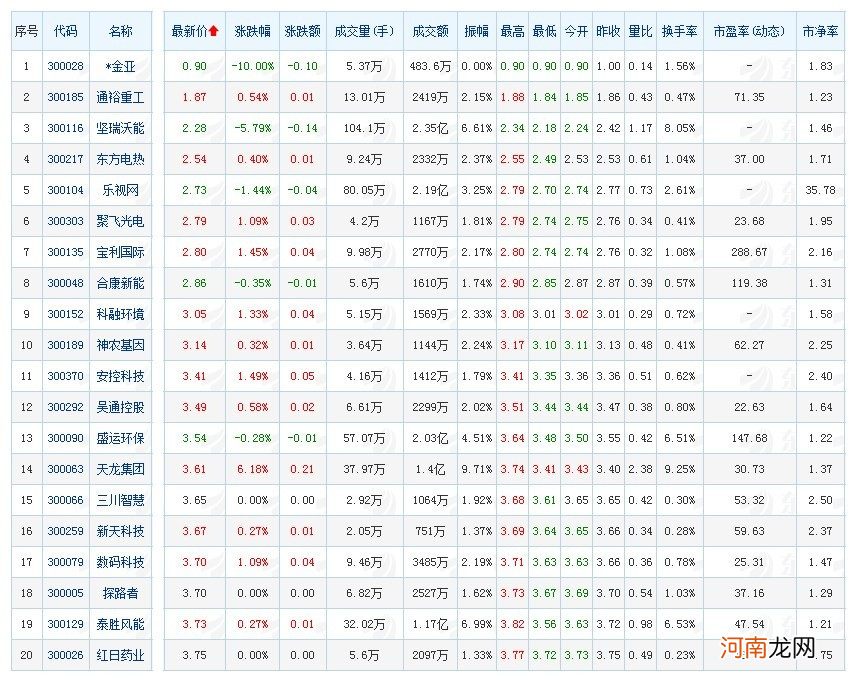Click stock code 300303 for 聚飞光电
This screenshot has height=682, width=856.
[x=65, y=222]
